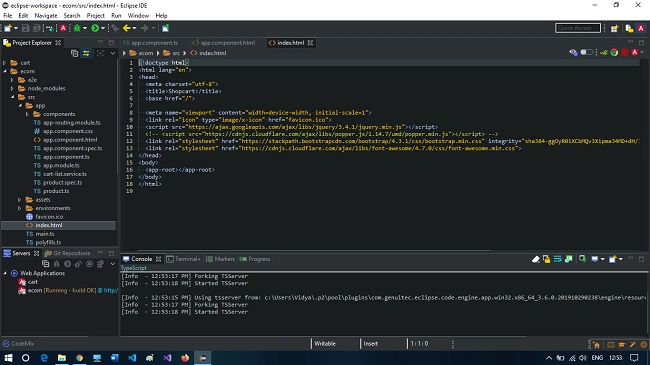Select main.ts file in tree
Viewport: 650px width, 365px height.
(40, 234)
